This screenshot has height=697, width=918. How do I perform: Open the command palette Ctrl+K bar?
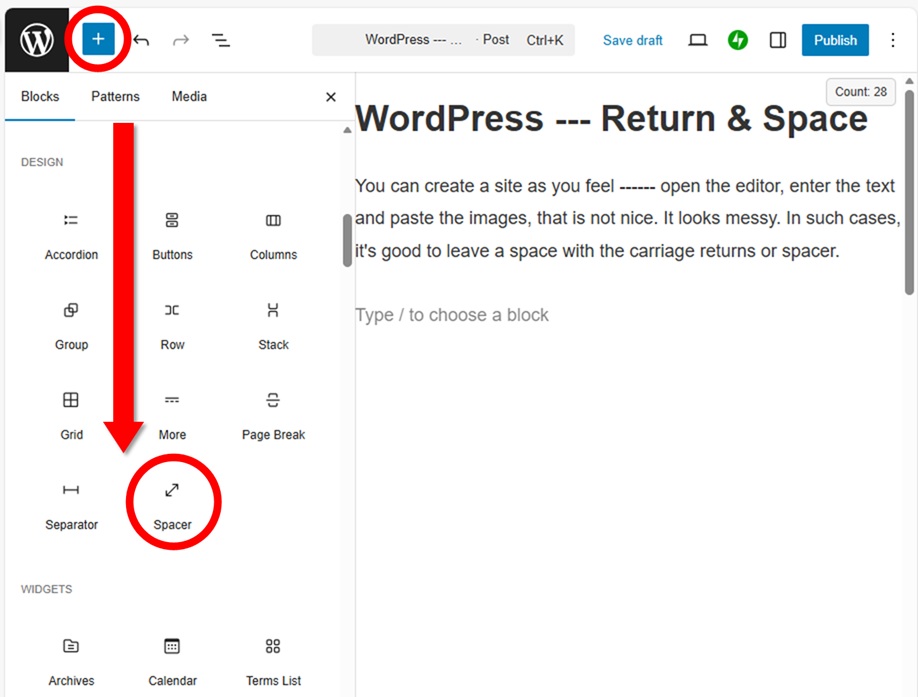point(443,40)
